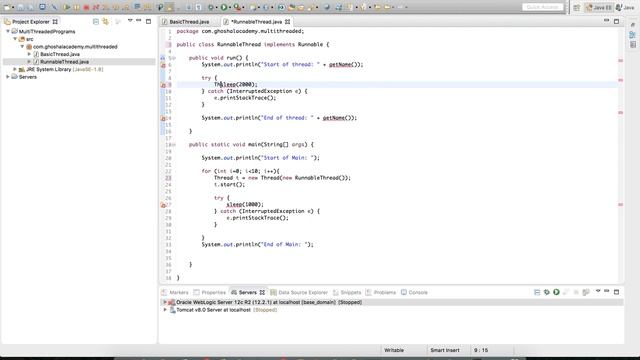Click the error marker on line 14
Image resolution: width=640 pixels, height=360 pixels.
(x=163, y=118)
